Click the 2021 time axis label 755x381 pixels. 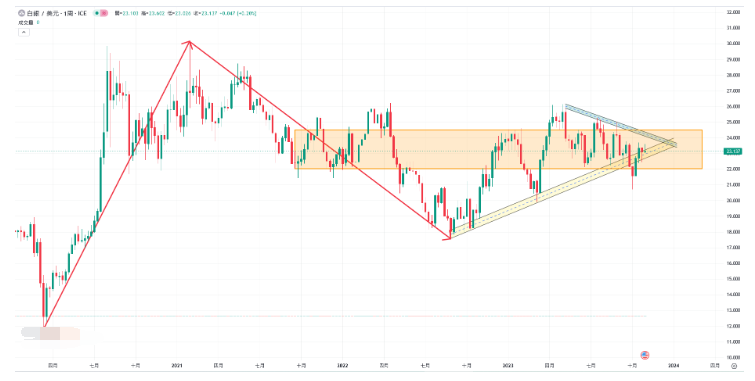pos(177,366)
